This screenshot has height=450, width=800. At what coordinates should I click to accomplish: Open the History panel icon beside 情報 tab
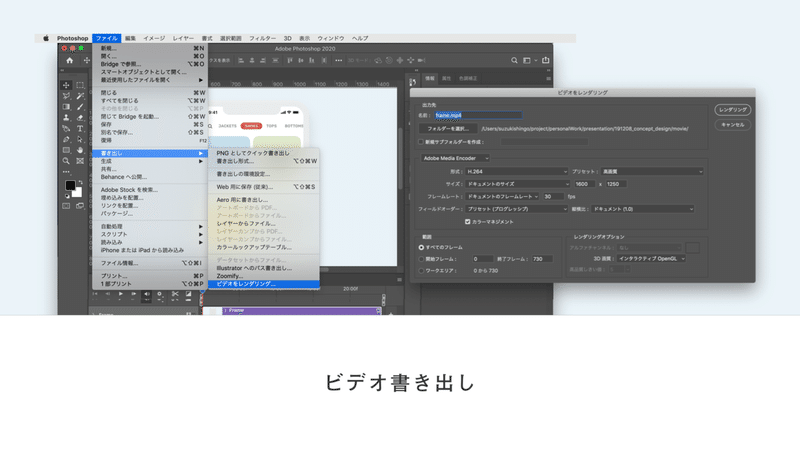pos(412,82)
